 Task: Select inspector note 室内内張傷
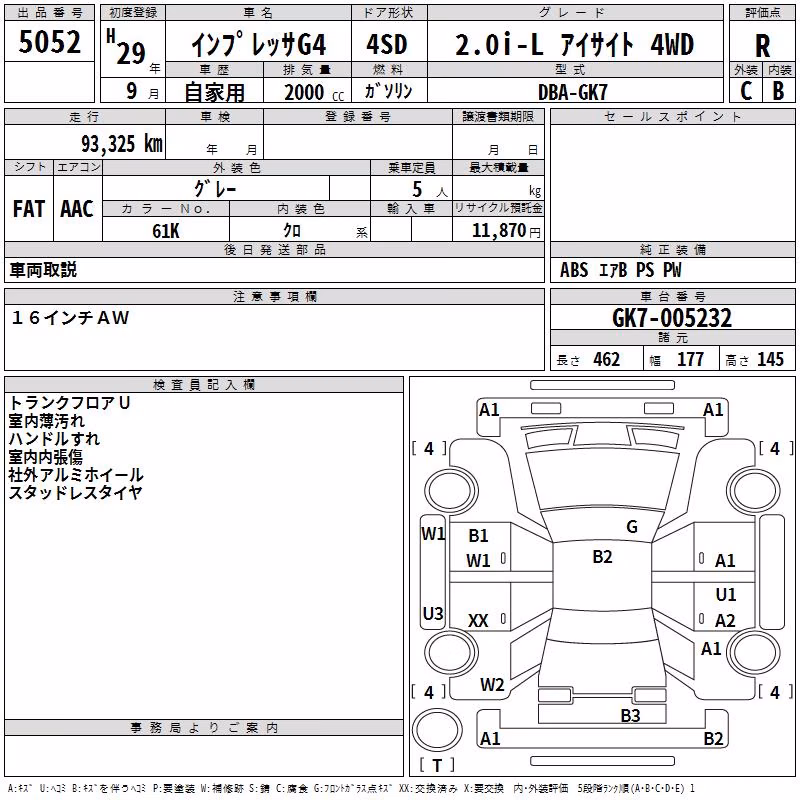point(45,457)
